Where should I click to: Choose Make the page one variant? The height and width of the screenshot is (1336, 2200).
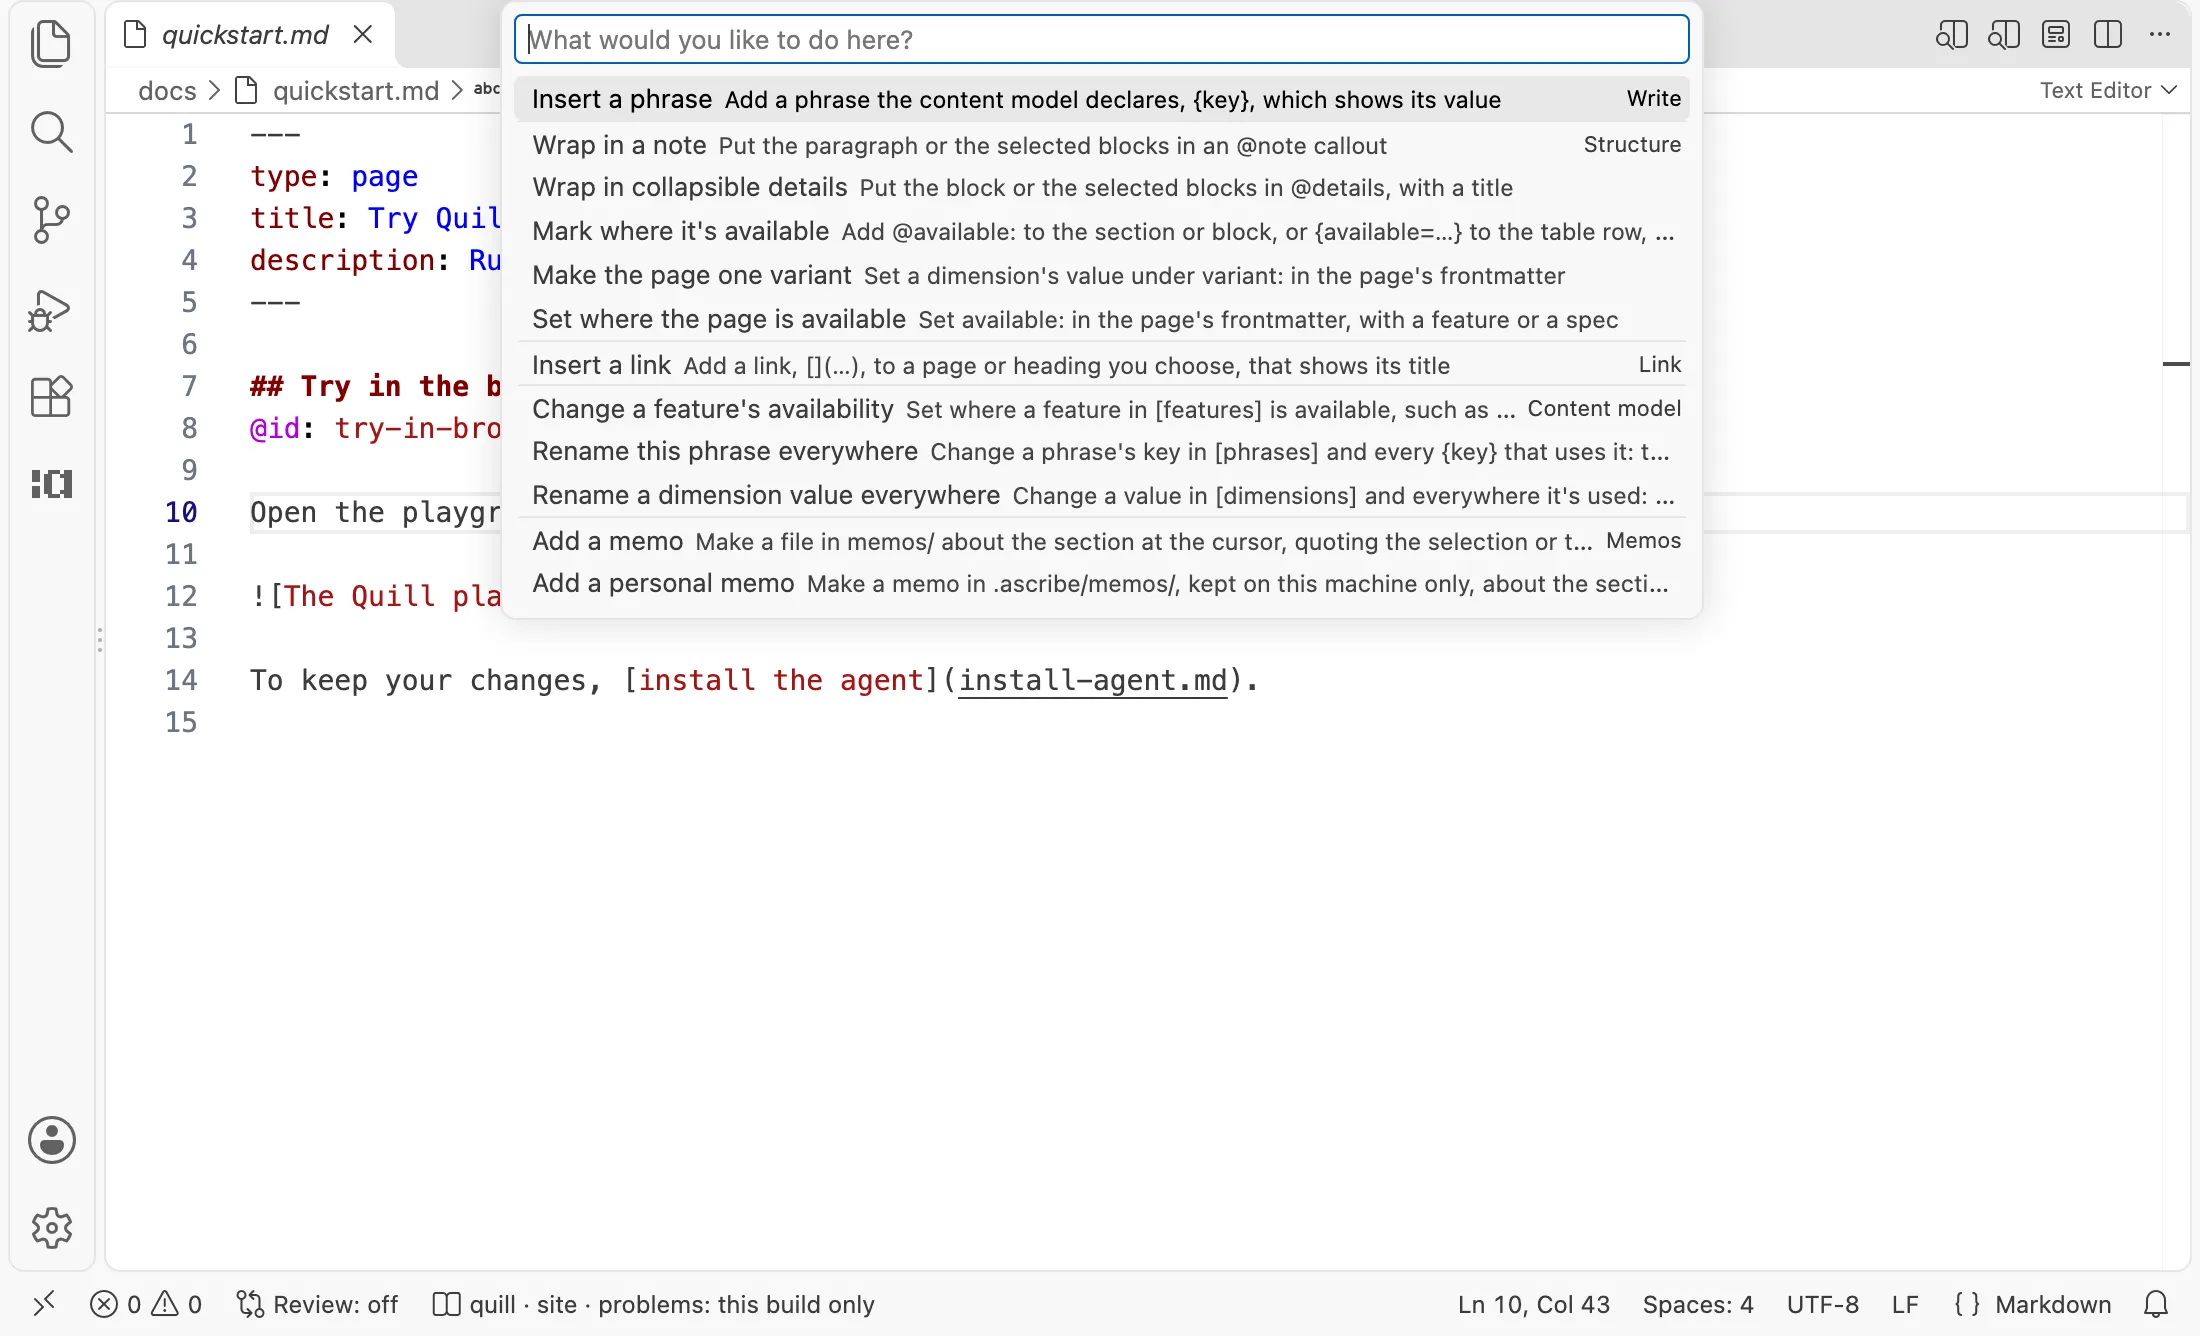click(1102, 275)
